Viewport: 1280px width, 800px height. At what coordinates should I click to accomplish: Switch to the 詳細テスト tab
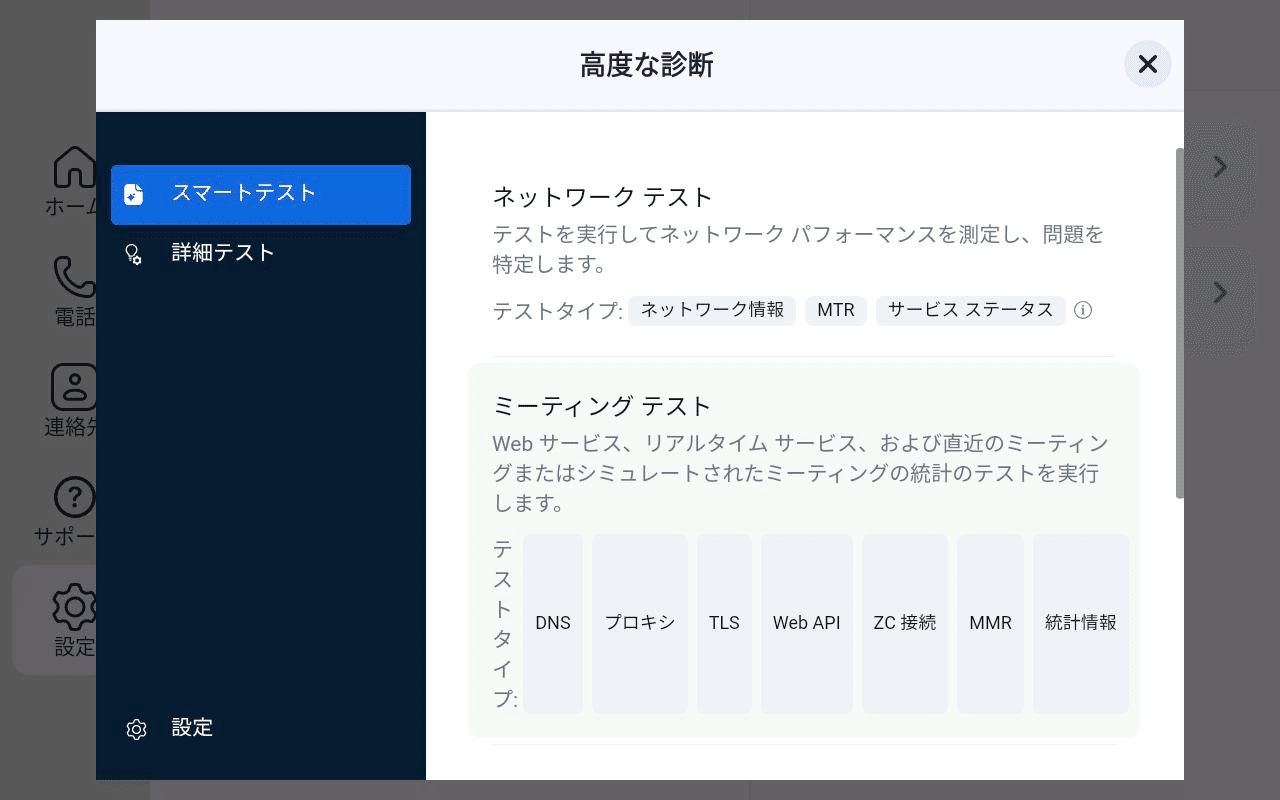[x=223, y=253]
